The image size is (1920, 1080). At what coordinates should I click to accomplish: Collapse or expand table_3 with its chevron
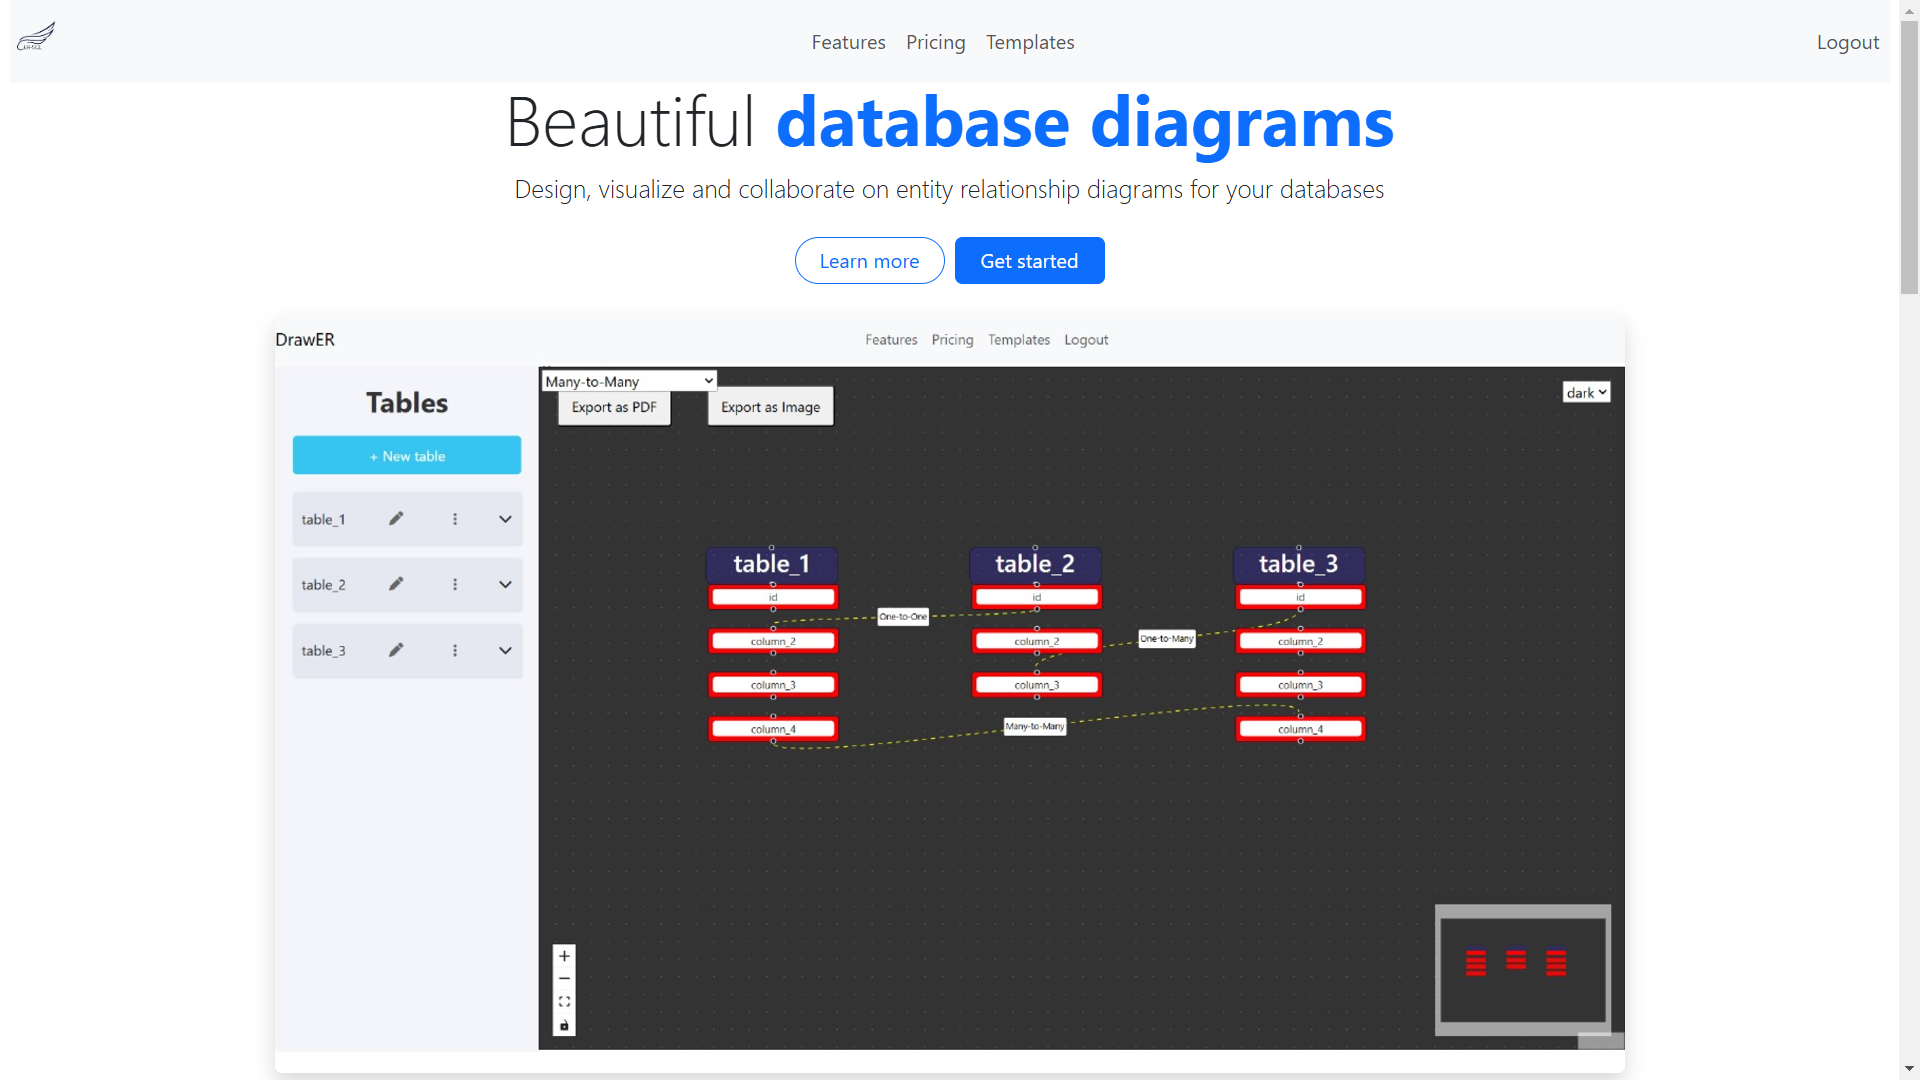tap(505, 650)
